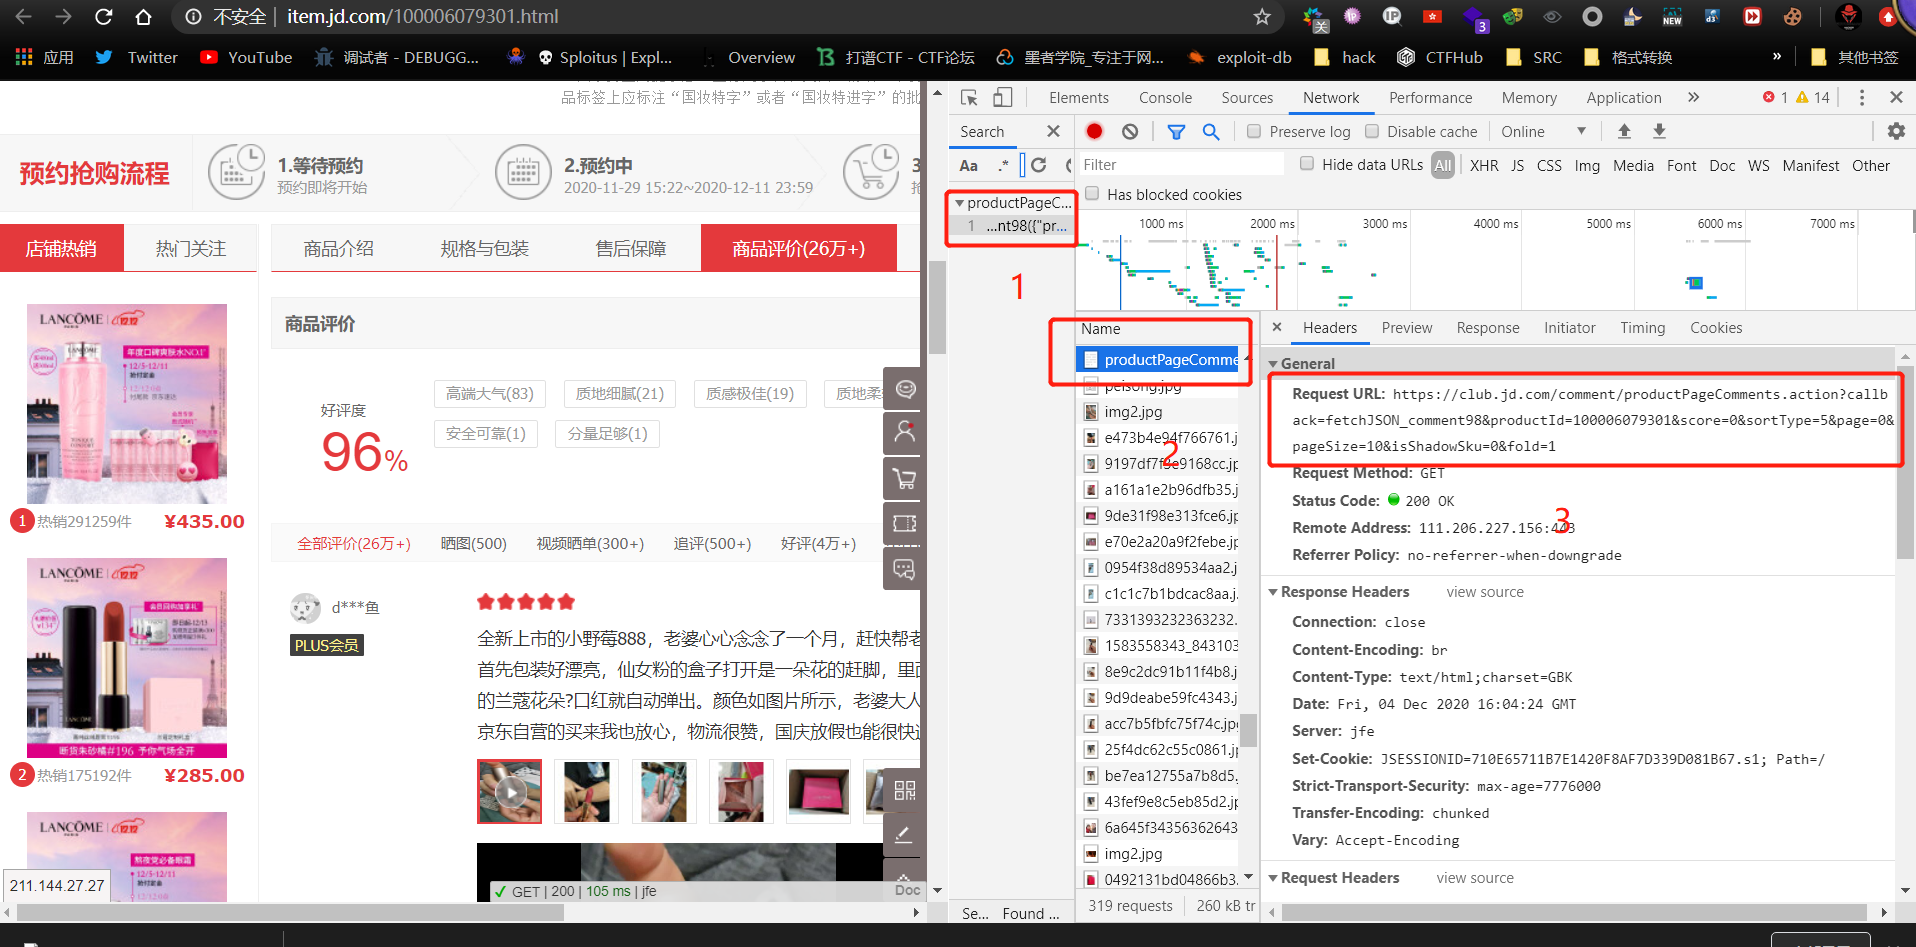
Task: Play the first review video thumbnail
Action: coord(510,791)
